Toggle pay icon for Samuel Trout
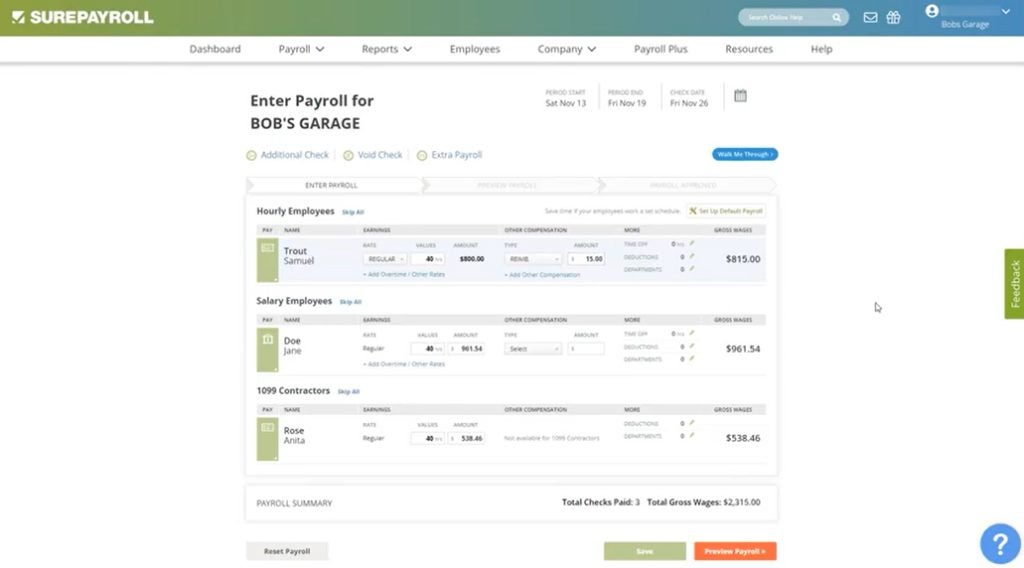This screenshot has width=1024, height=568. 267,260
